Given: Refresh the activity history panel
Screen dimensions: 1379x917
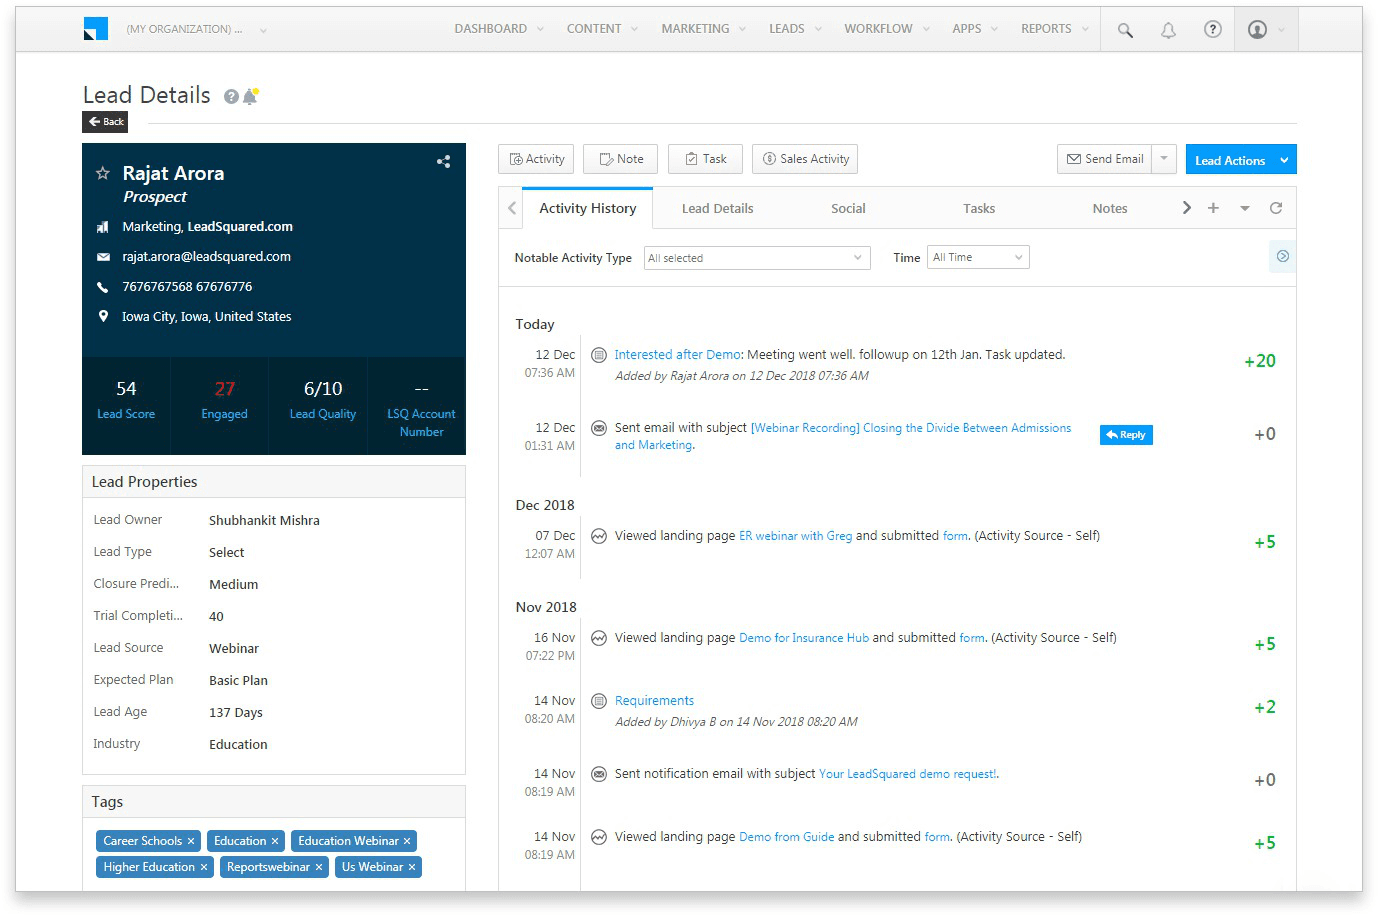Looking at the screenshot, I should tap(1276, 207).
